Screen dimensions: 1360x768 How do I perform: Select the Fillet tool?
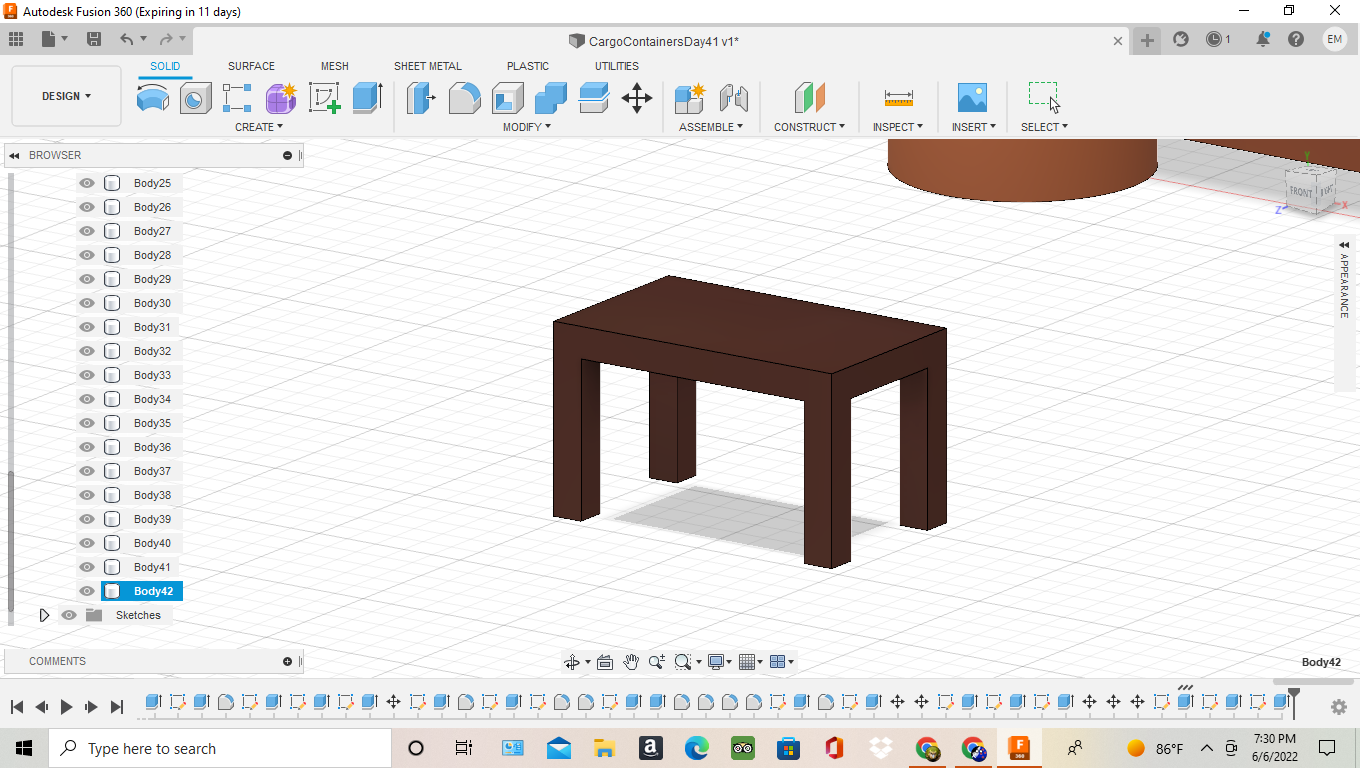click(x=464, y=98)
